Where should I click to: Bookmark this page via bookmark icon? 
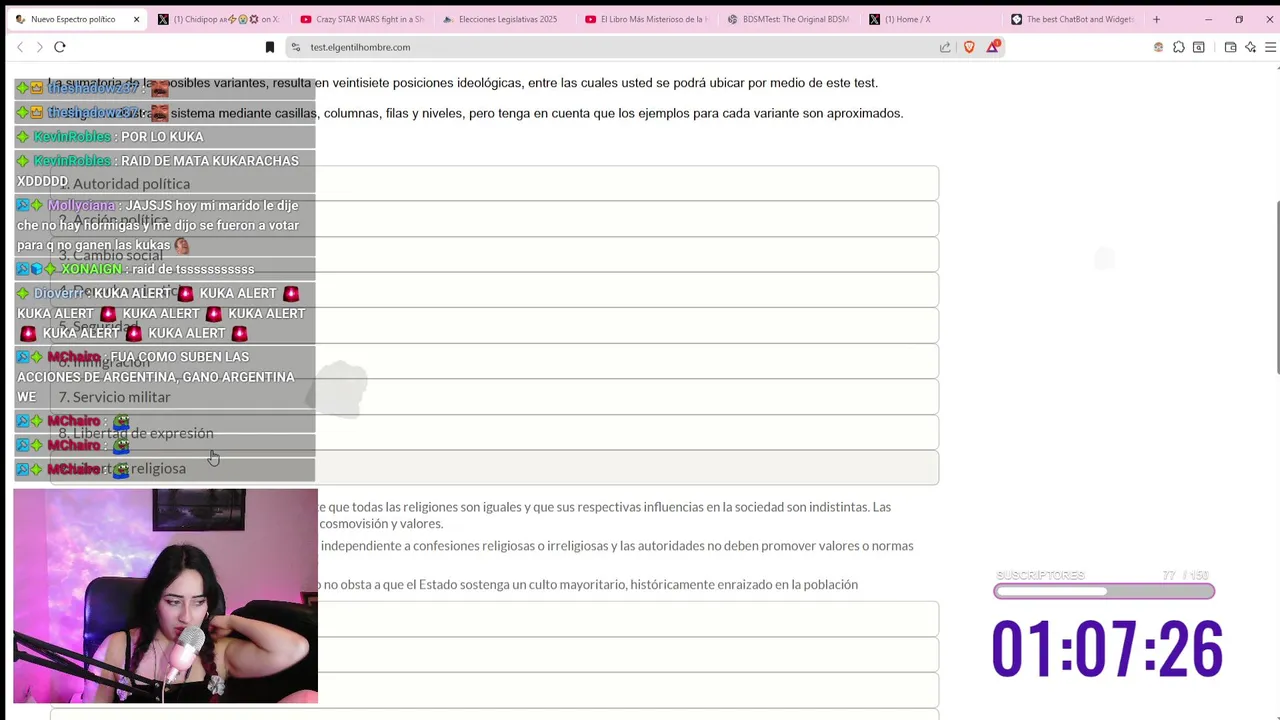270,47
